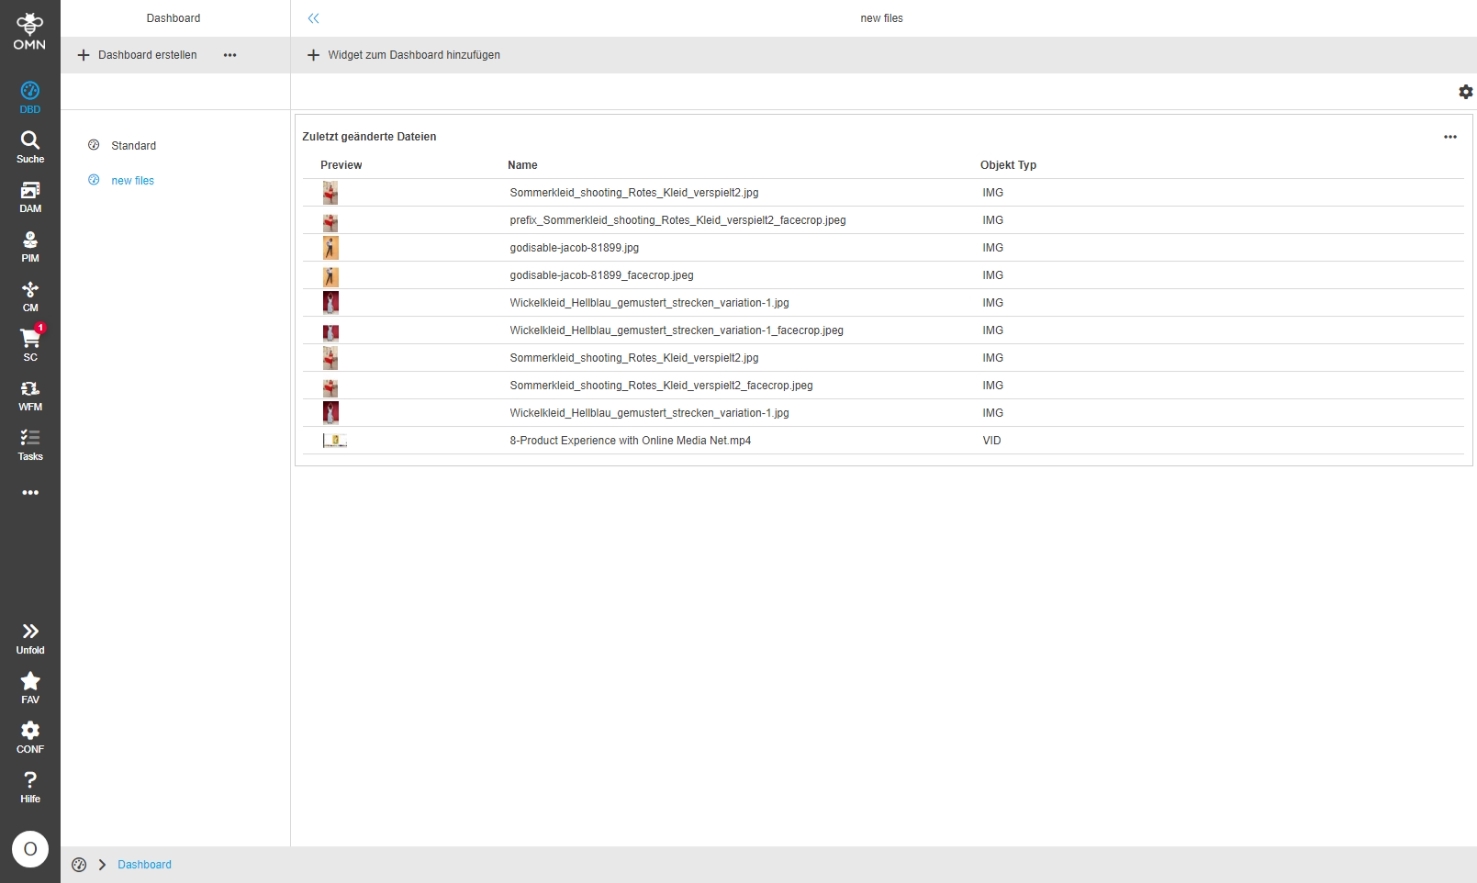Open the DAM module
Image resolution: width=1477 pixels, height=883 pixels.
pos(30,197)
